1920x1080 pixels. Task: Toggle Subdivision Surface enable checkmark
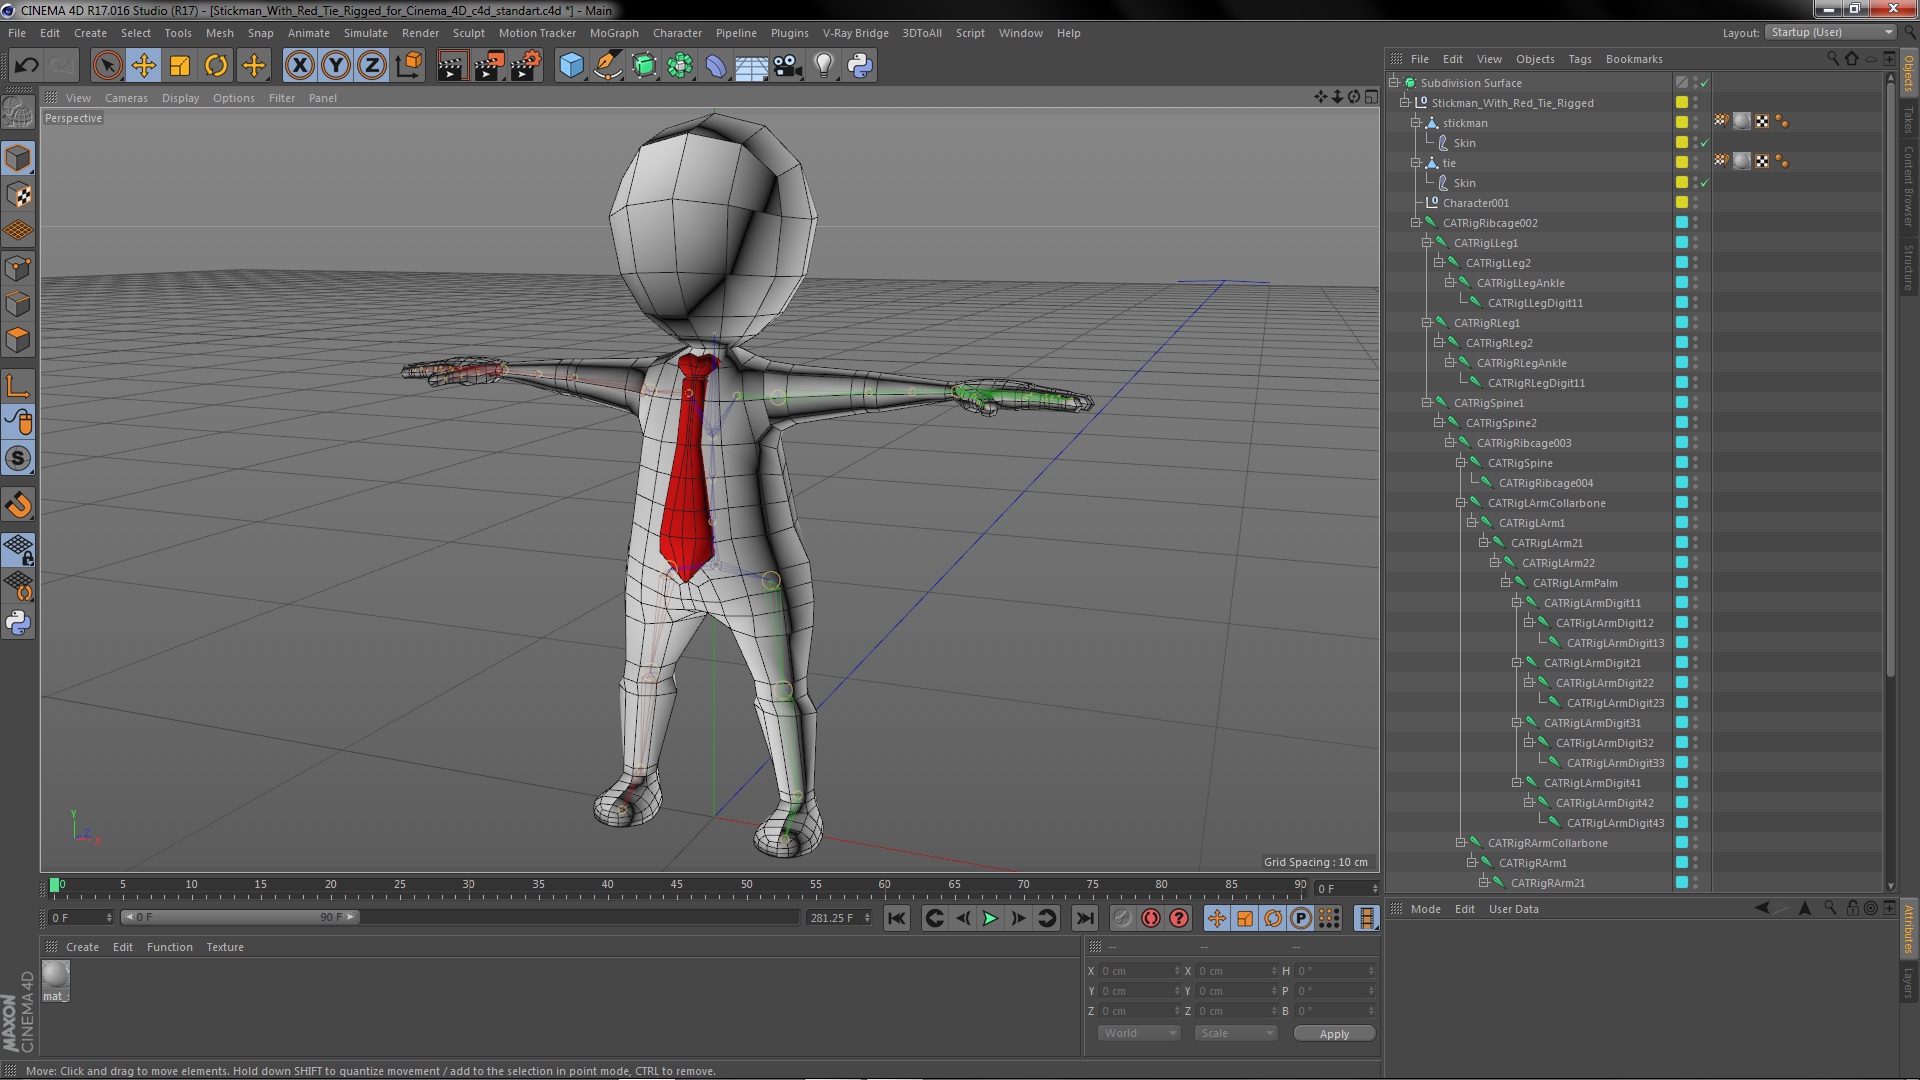tap(1704, 83)
